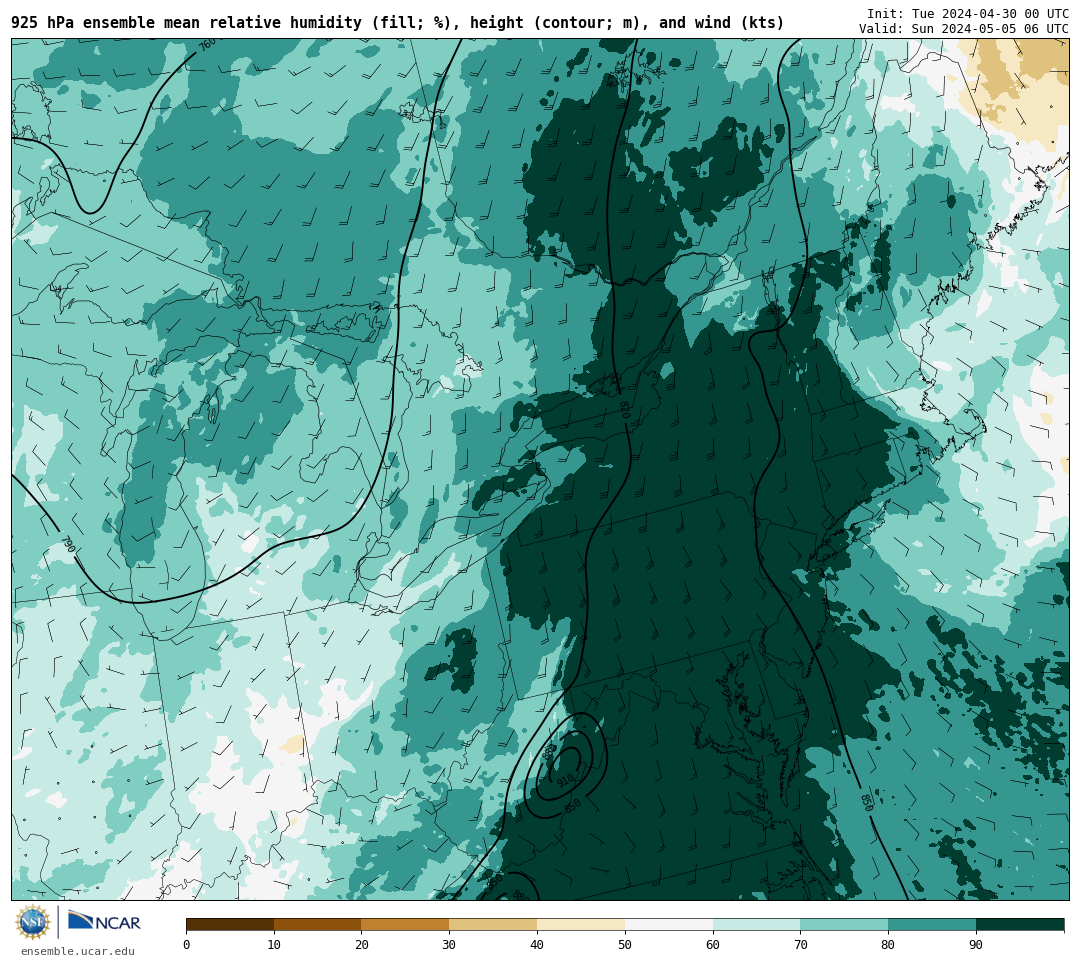Viewport: 1080px width, 963px height.
Task: Click the Valid time text Sun 2024-05-05
Action: tap(964, 29)
